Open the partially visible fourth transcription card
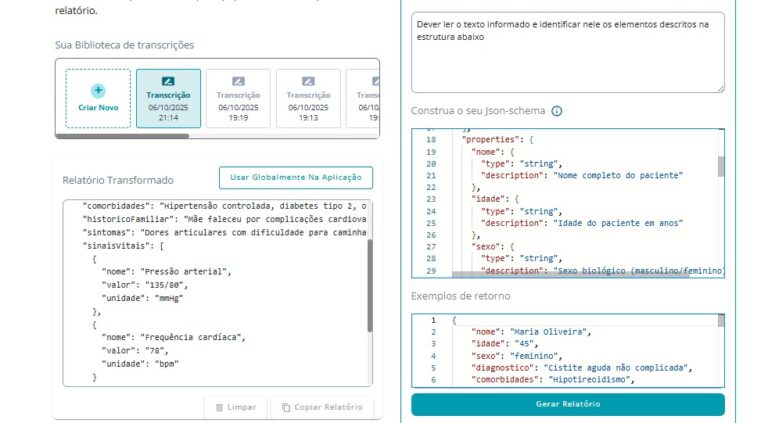This screenshot has width=768, height=423. tap(369, 98)
